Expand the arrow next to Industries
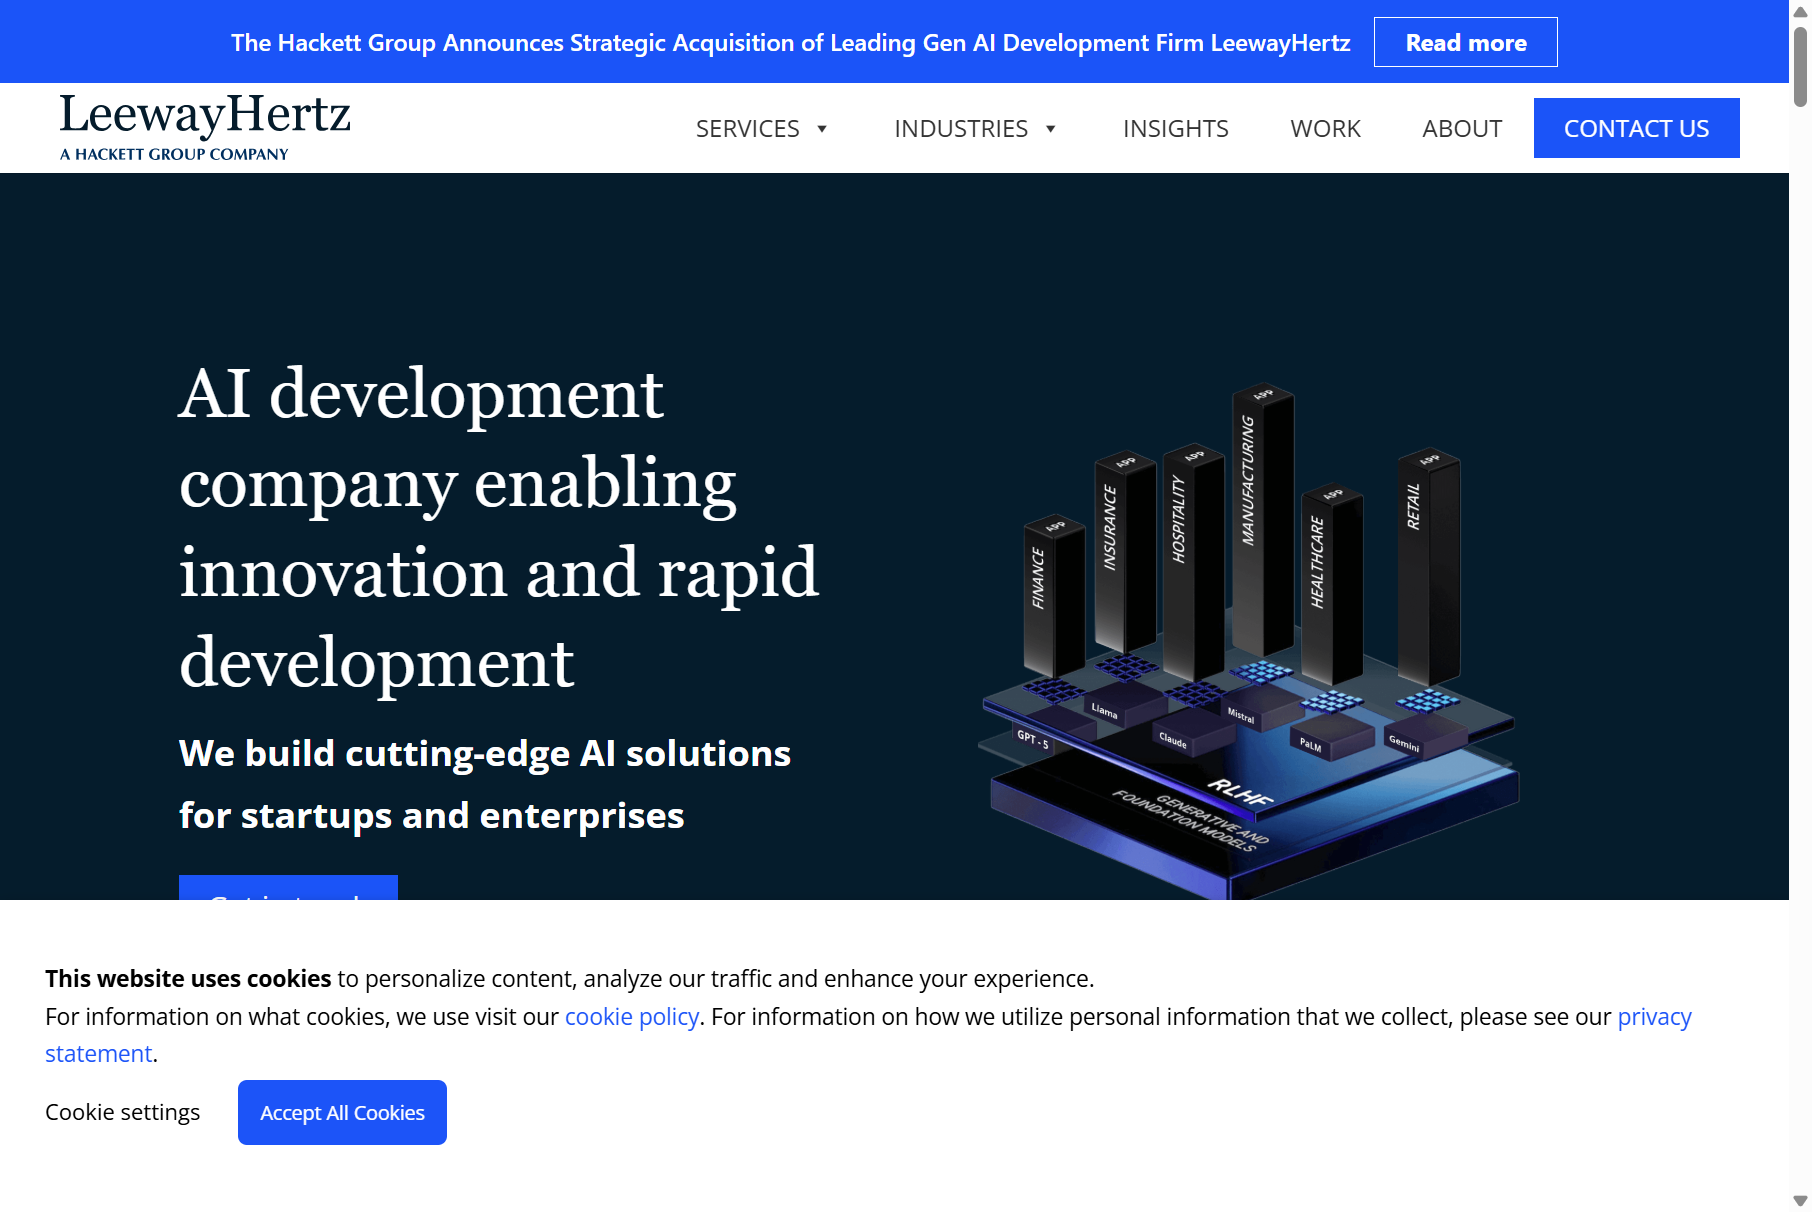 pos(1050,129)
